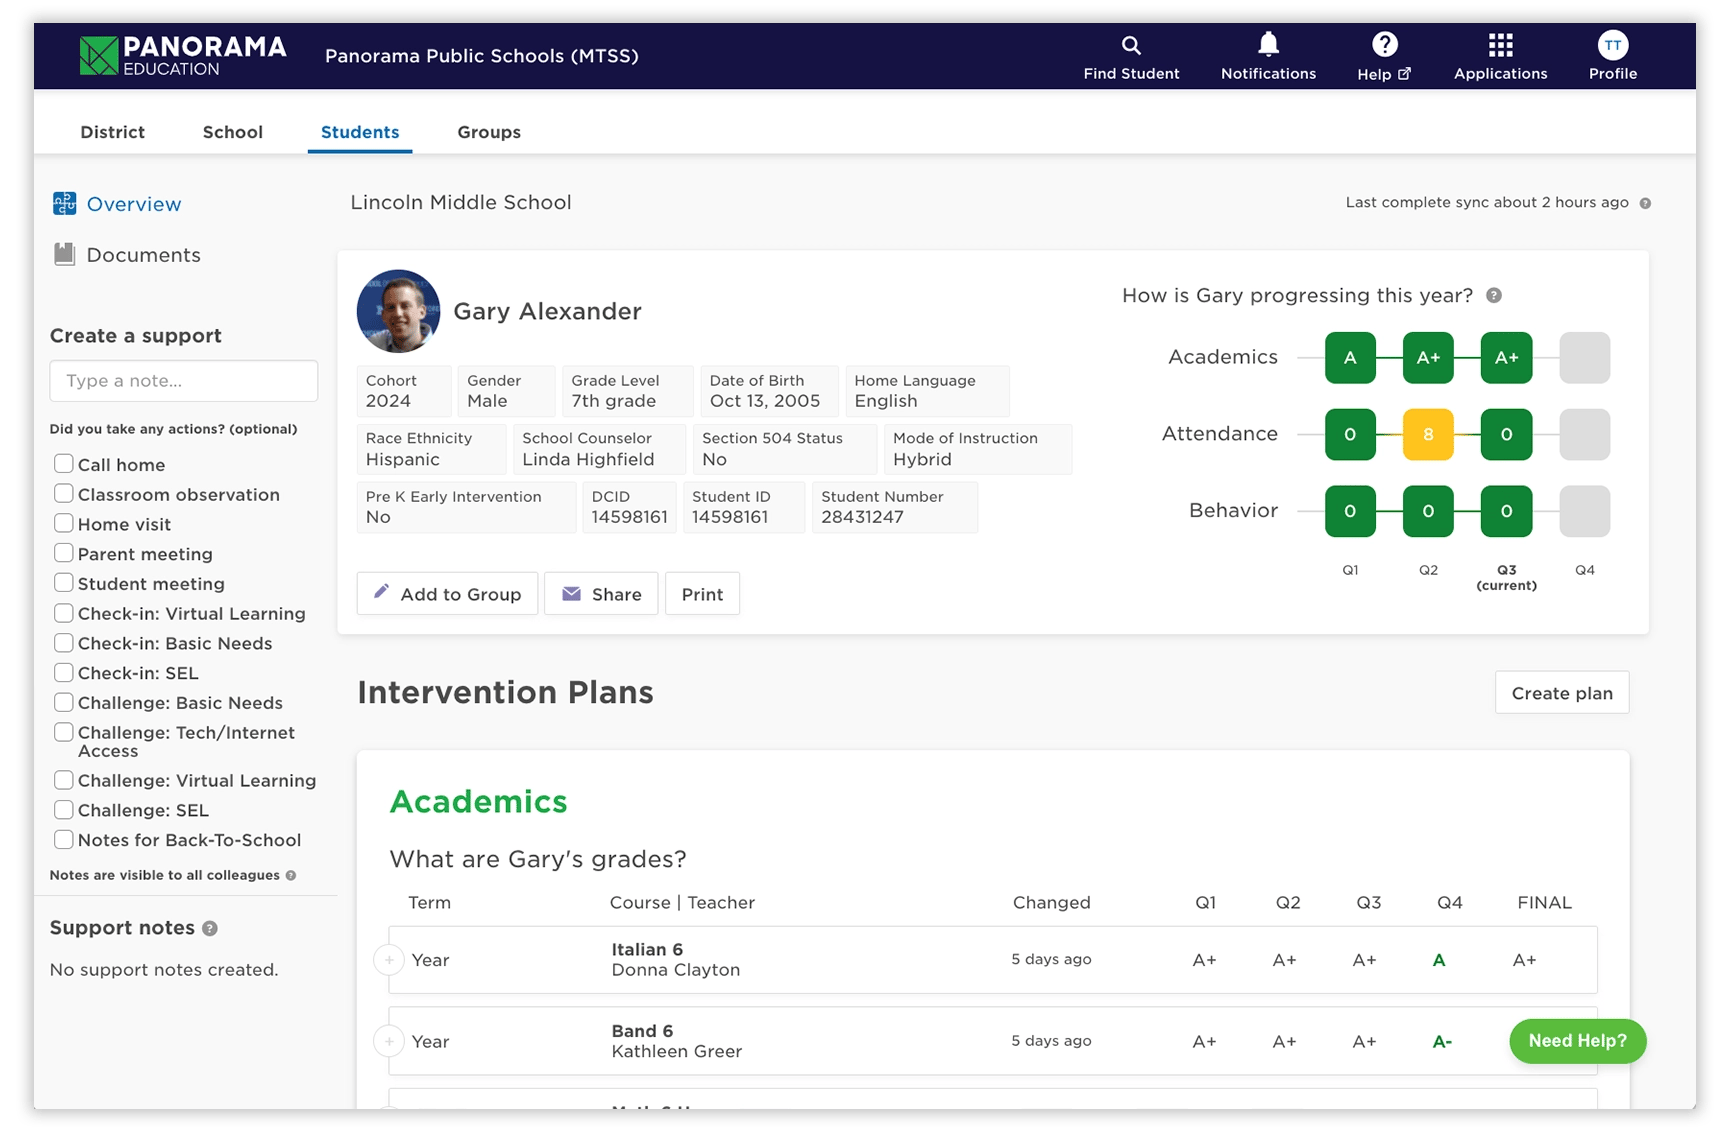Click Italian 6 Q4 grade A

[1439, 960]
